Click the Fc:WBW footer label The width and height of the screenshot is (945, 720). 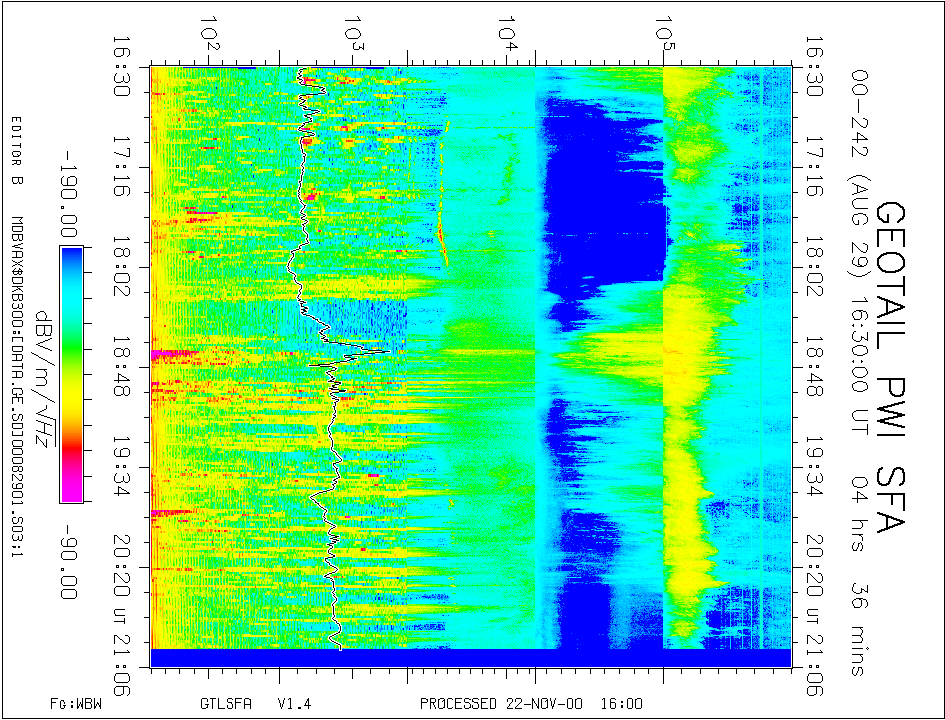click(75, 704)
